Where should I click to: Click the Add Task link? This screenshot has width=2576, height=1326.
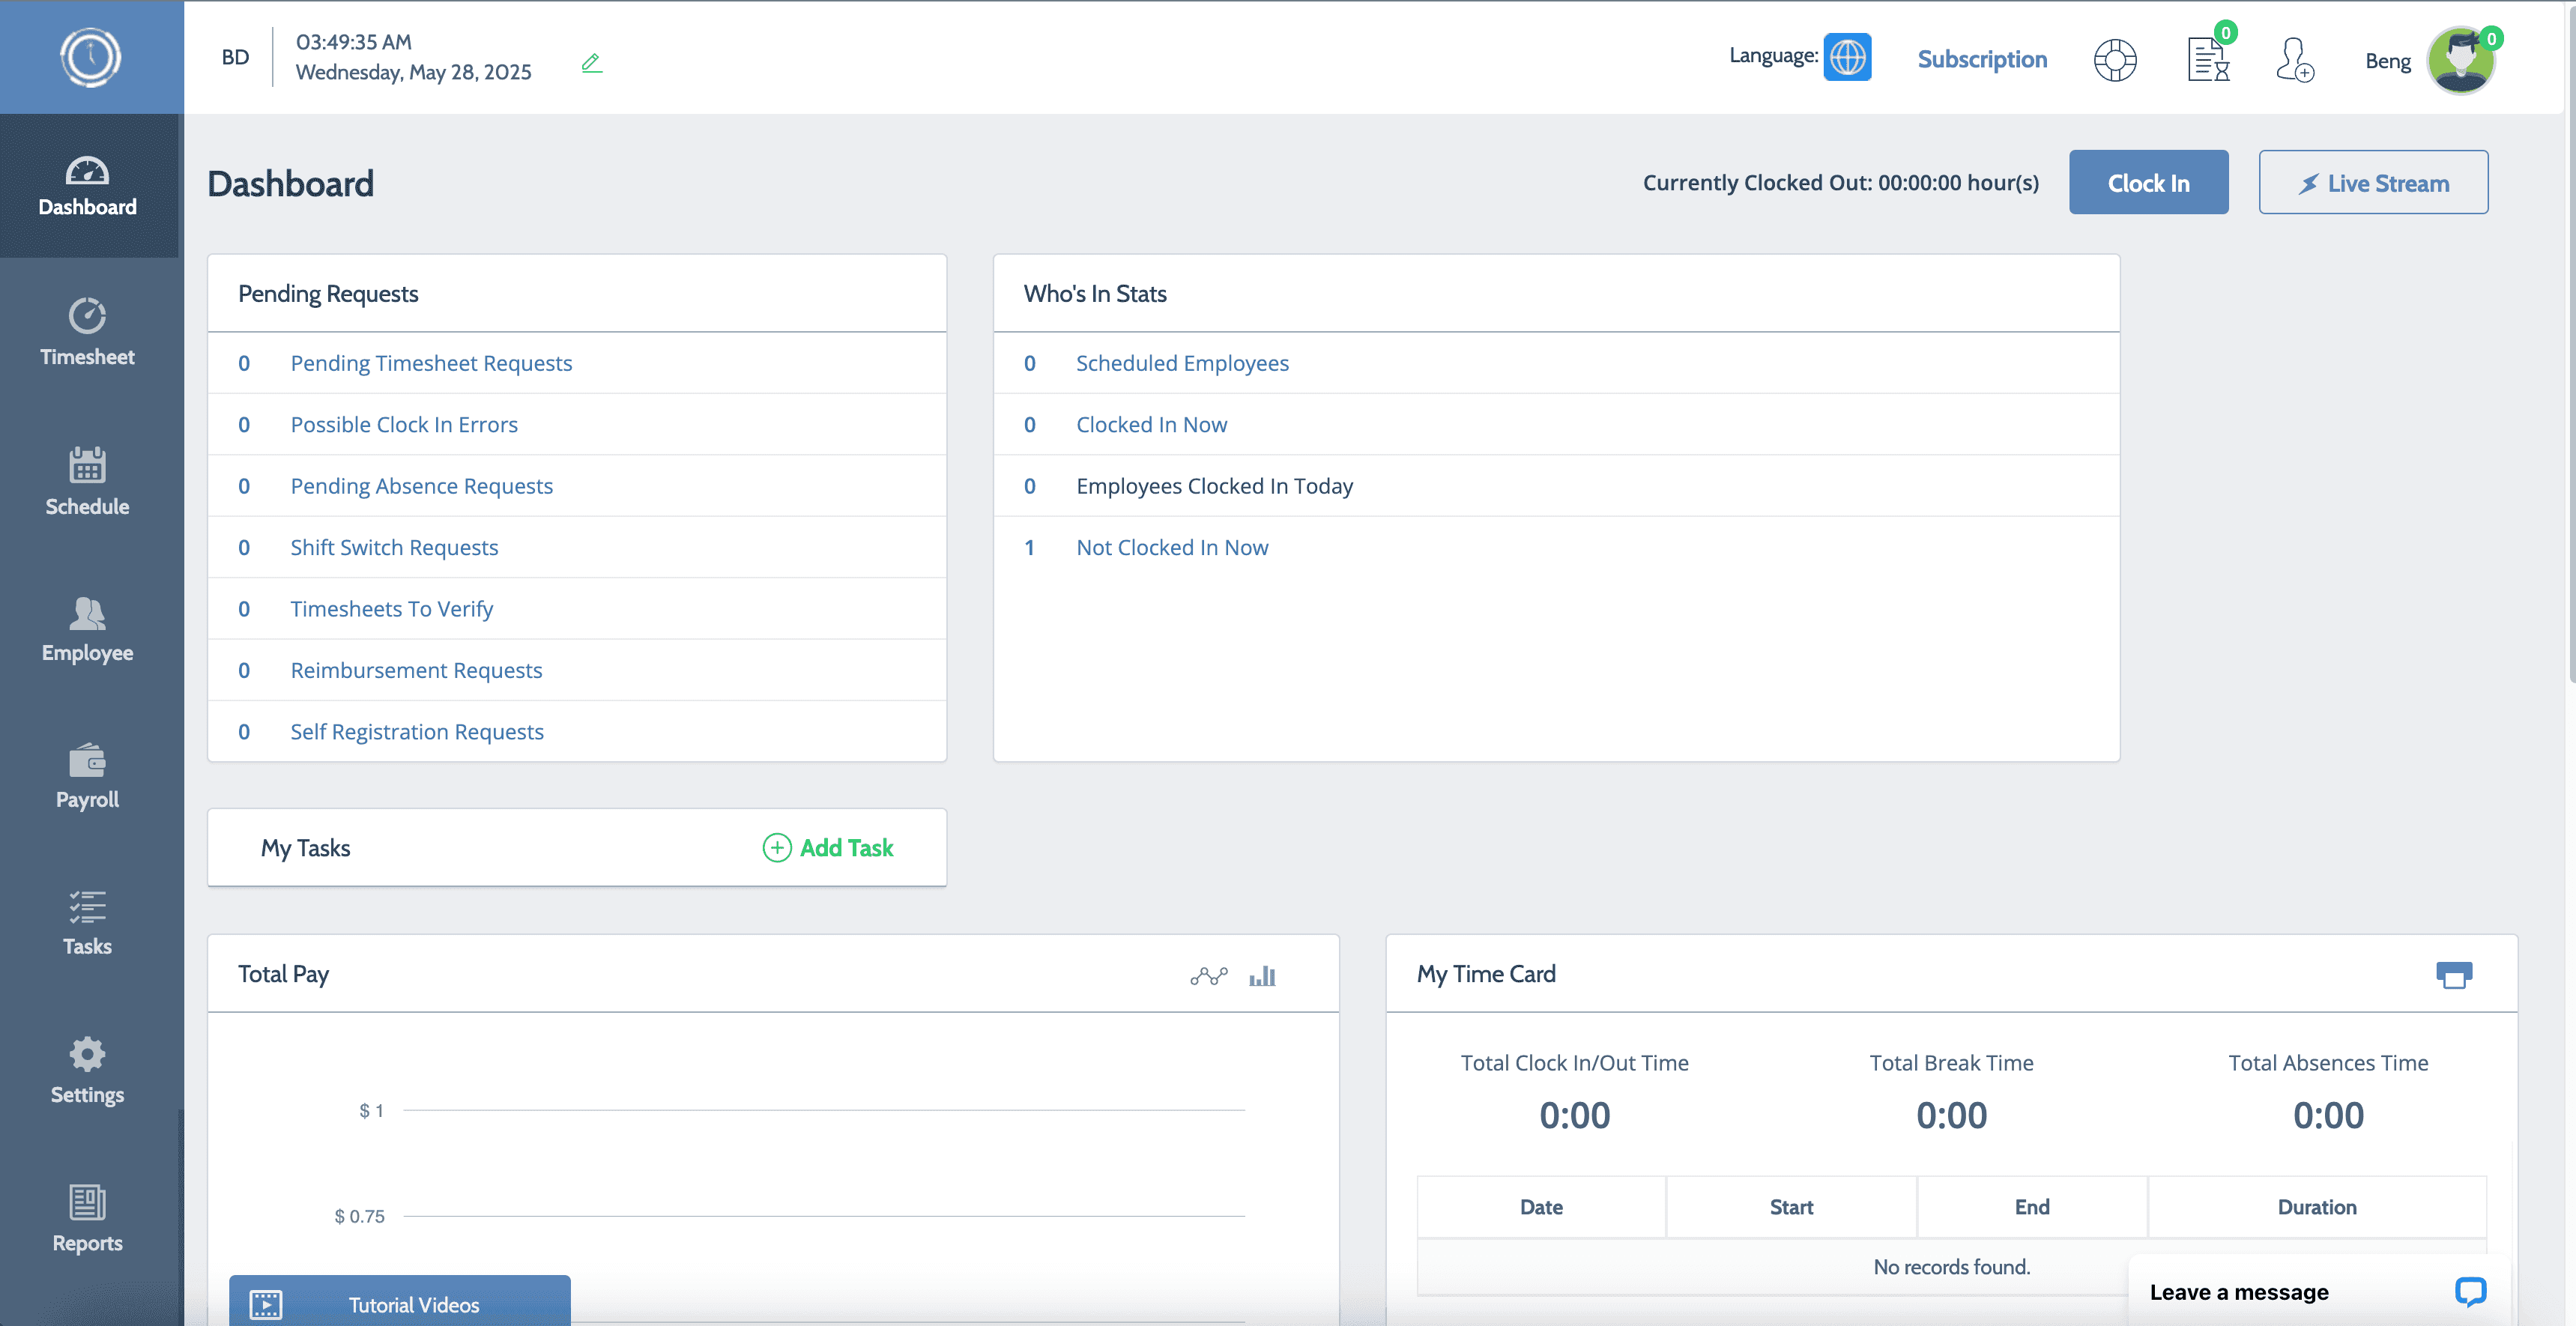coord(829,847)
